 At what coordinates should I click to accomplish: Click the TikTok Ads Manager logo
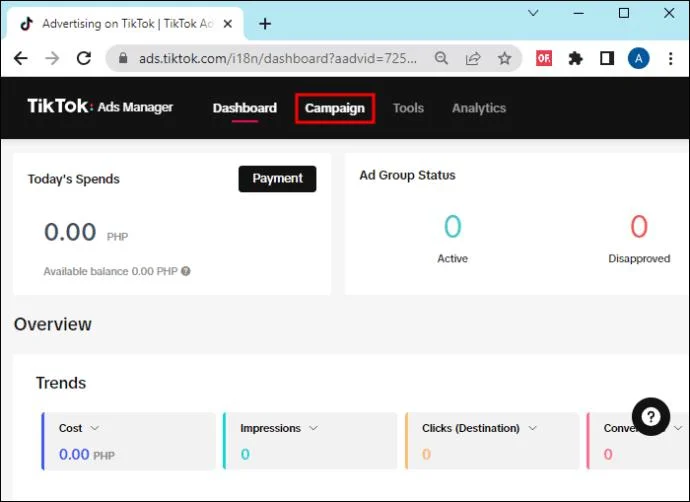[x=100, y=106]
